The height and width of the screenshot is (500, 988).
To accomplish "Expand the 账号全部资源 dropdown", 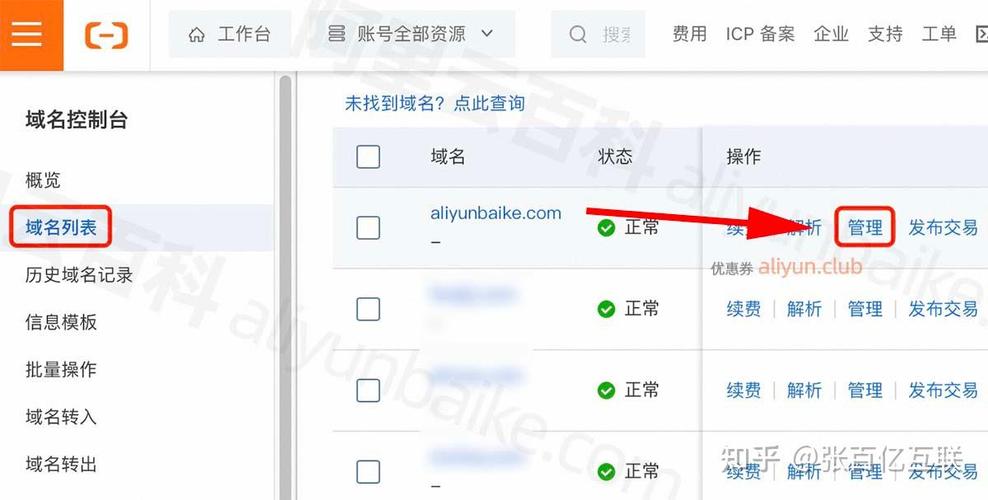I will tap(410, 34).
